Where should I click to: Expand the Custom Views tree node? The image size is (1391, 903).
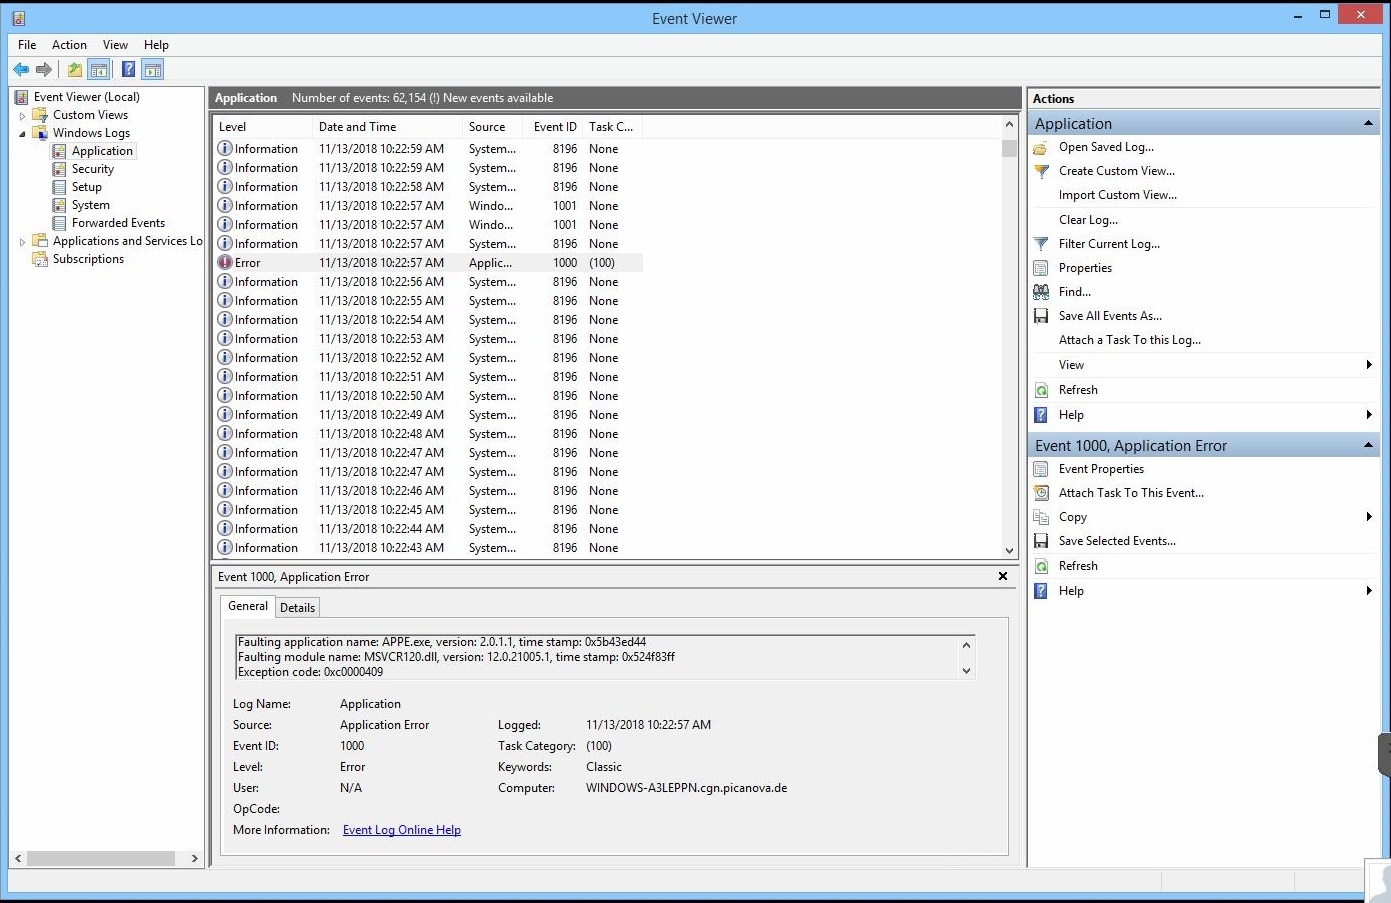[22, 114]
